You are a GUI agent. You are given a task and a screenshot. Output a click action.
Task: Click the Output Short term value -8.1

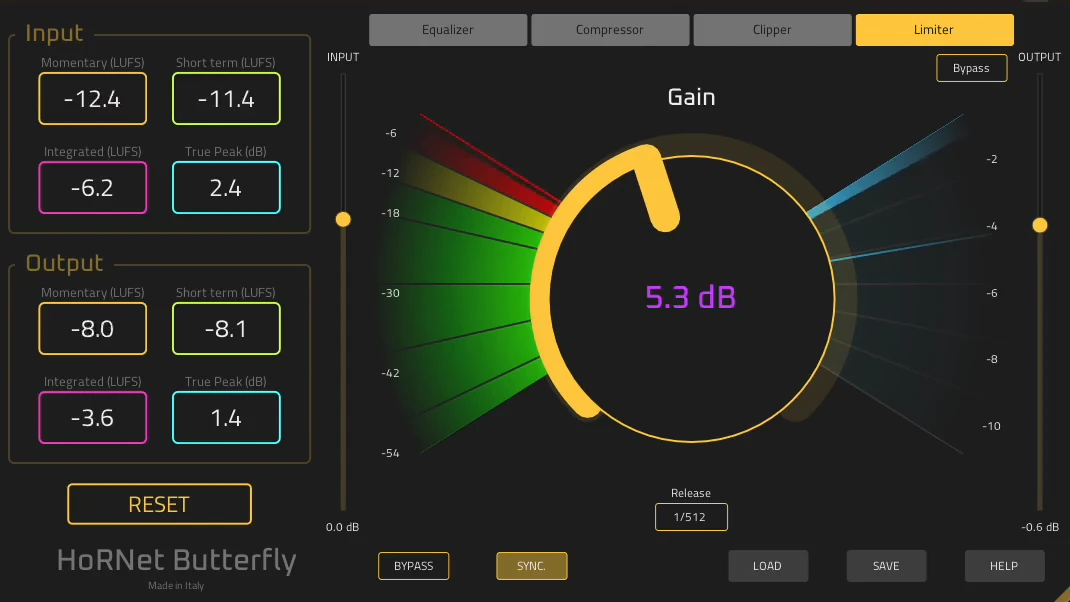[x=226, y=329]
